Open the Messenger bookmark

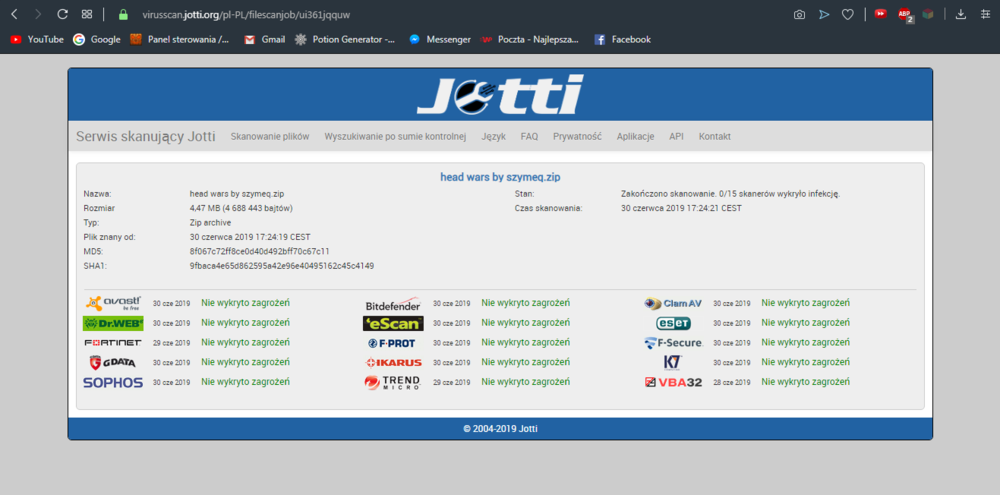440,40
